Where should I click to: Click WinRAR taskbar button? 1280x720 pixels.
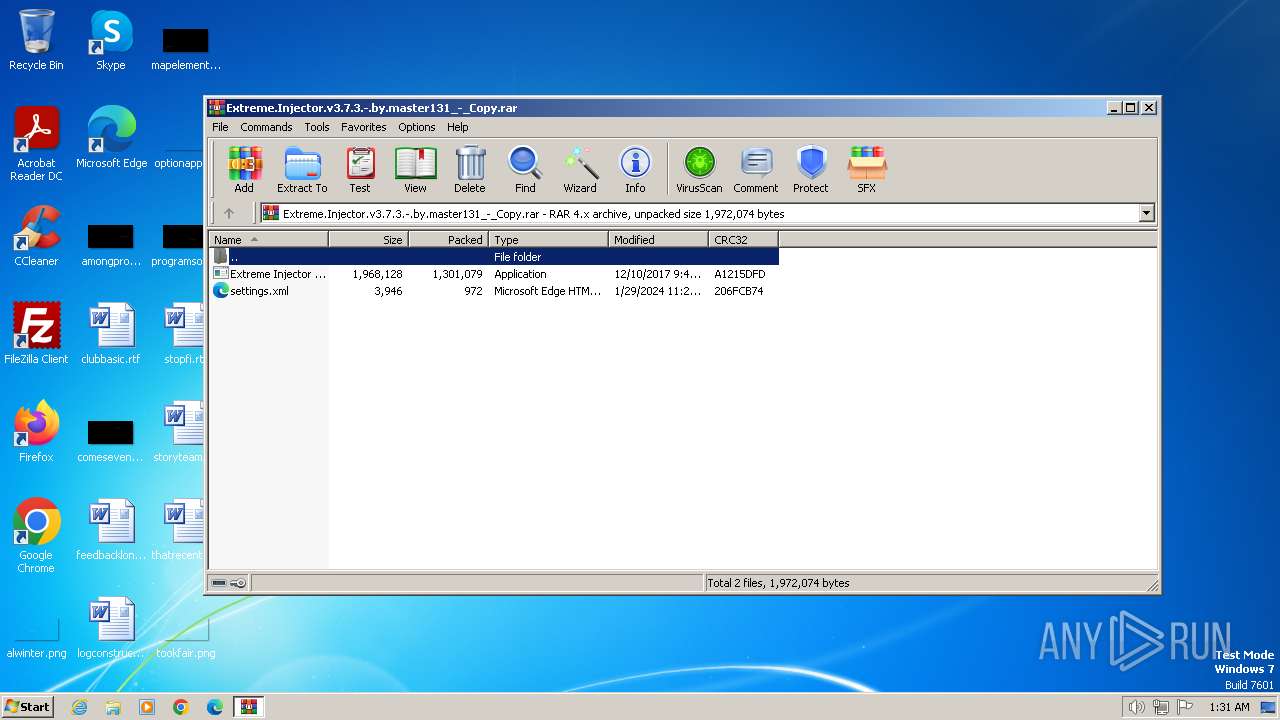point(248,707)
